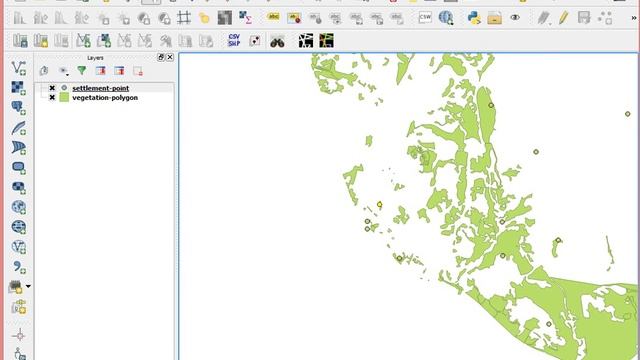
Task: Click the yellow folder browser icon
Action: coord(494,18)
